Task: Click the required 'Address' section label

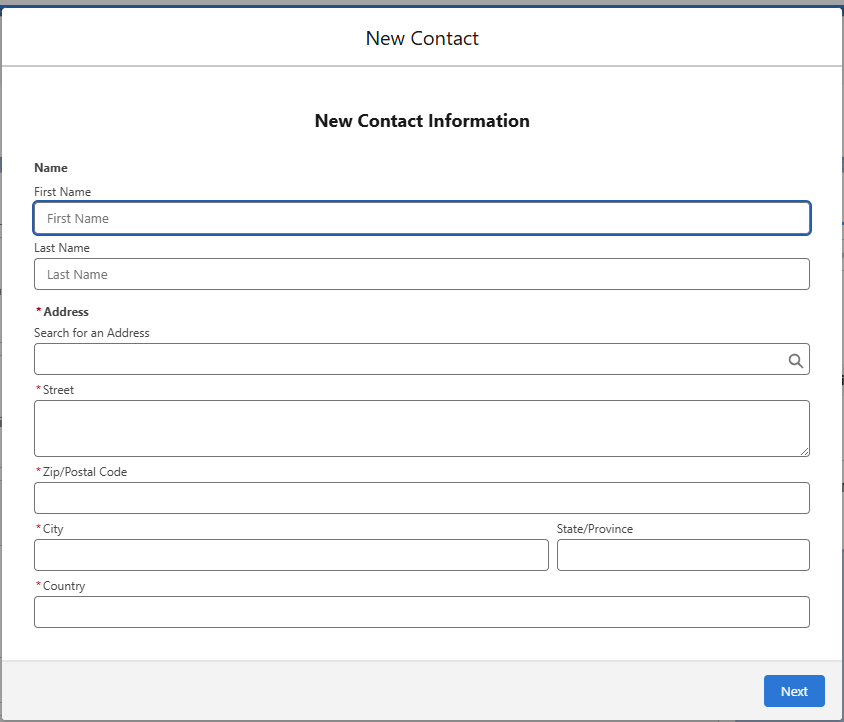Action: (66, 312)
